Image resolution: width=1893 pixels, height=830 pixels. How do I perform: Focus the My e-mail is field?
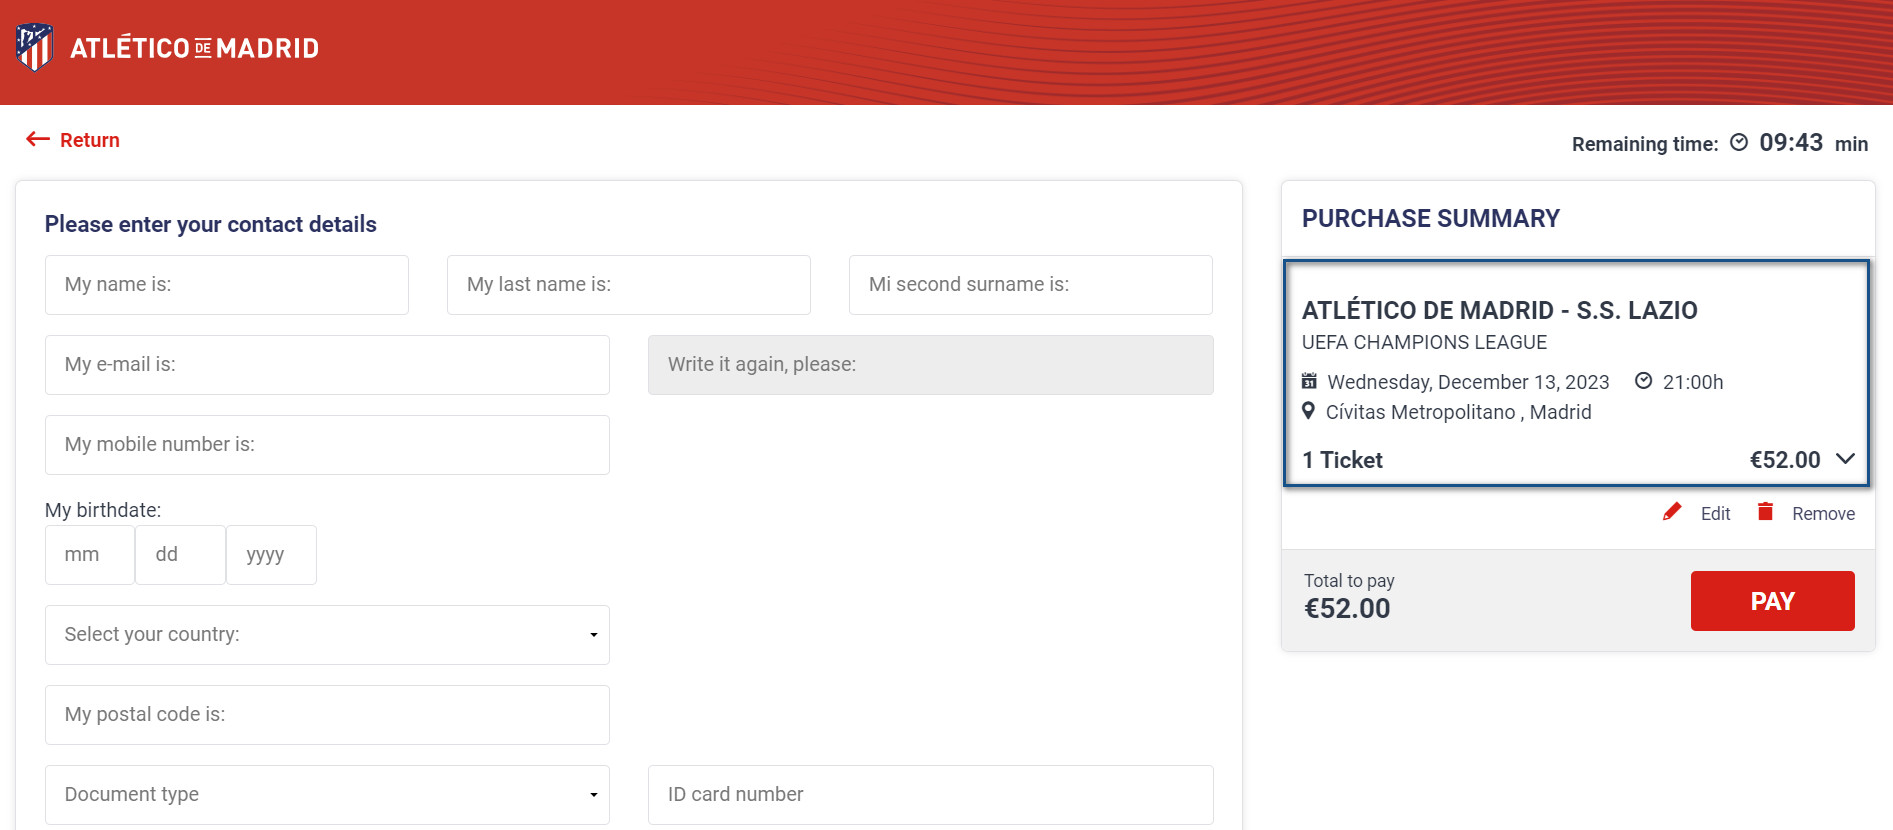point(327,365)
